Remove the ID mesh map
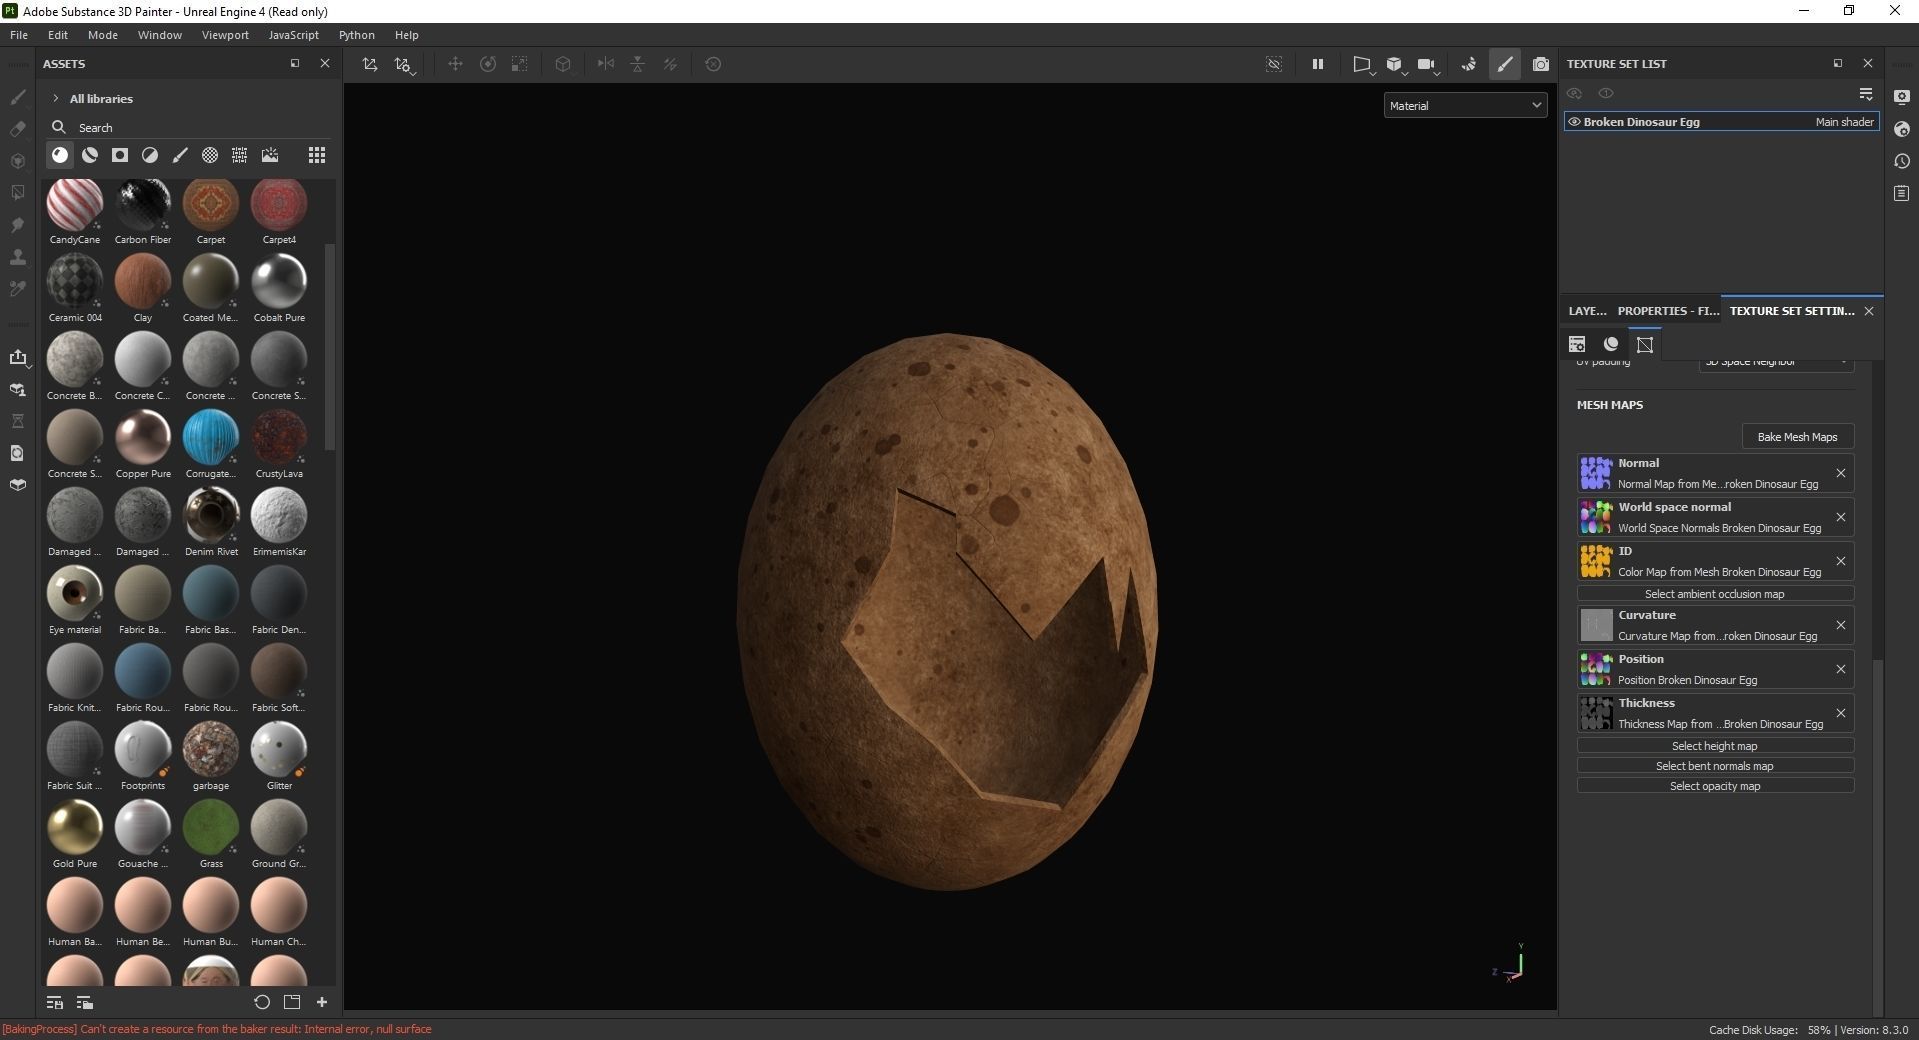Screen dimensions: 1919x1040 pos(1841,561)
